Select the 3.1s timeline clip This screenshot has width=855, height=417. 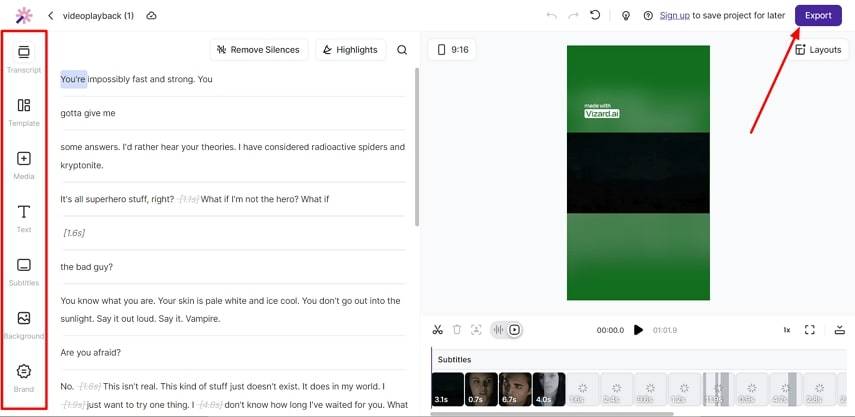click(x=448, y=389)
